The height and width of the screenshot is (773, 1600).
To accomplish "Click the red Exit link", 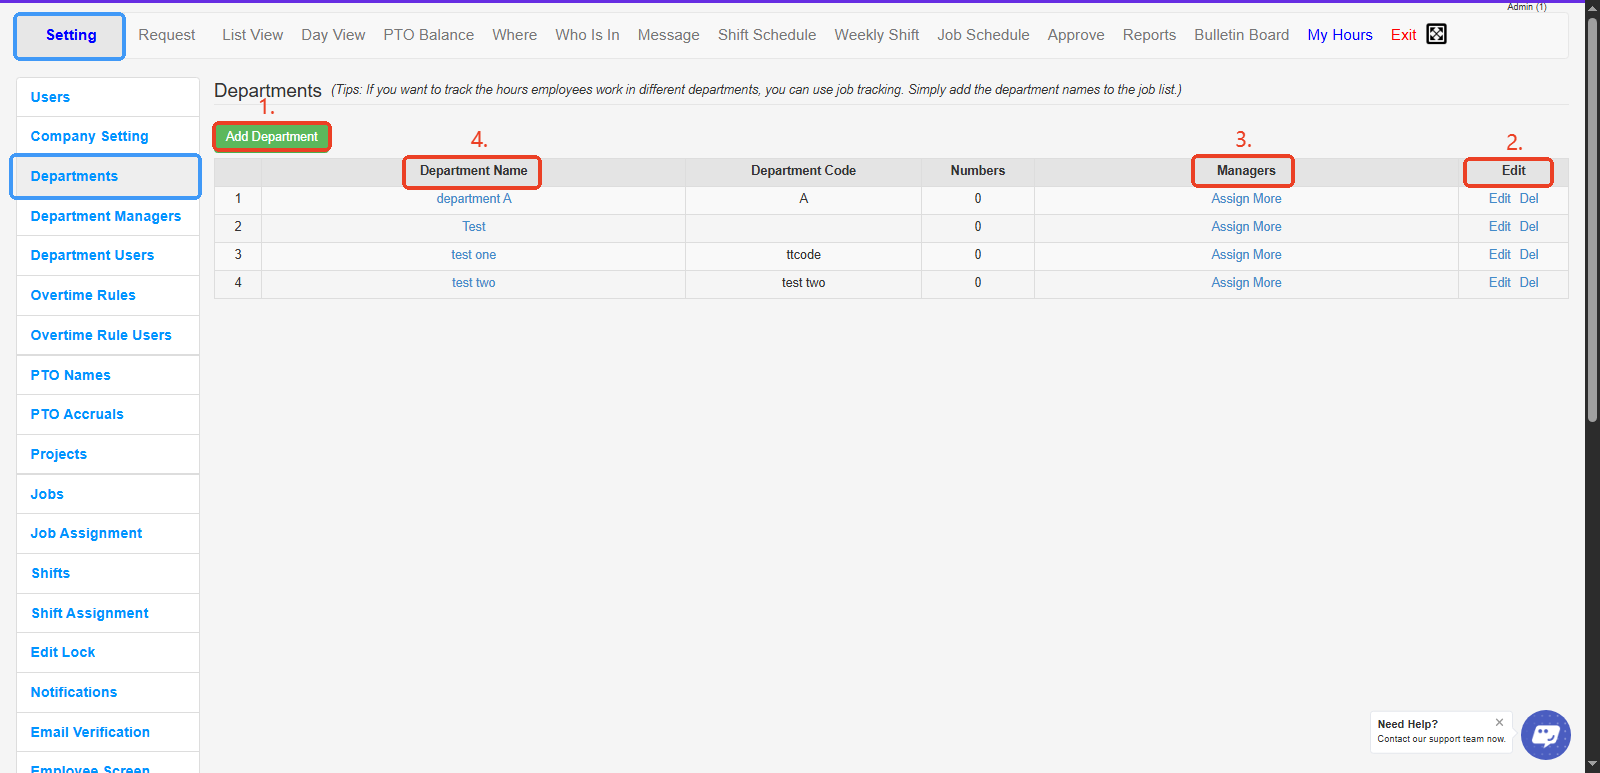I will pyautogui.click(x=1403, y=35).
